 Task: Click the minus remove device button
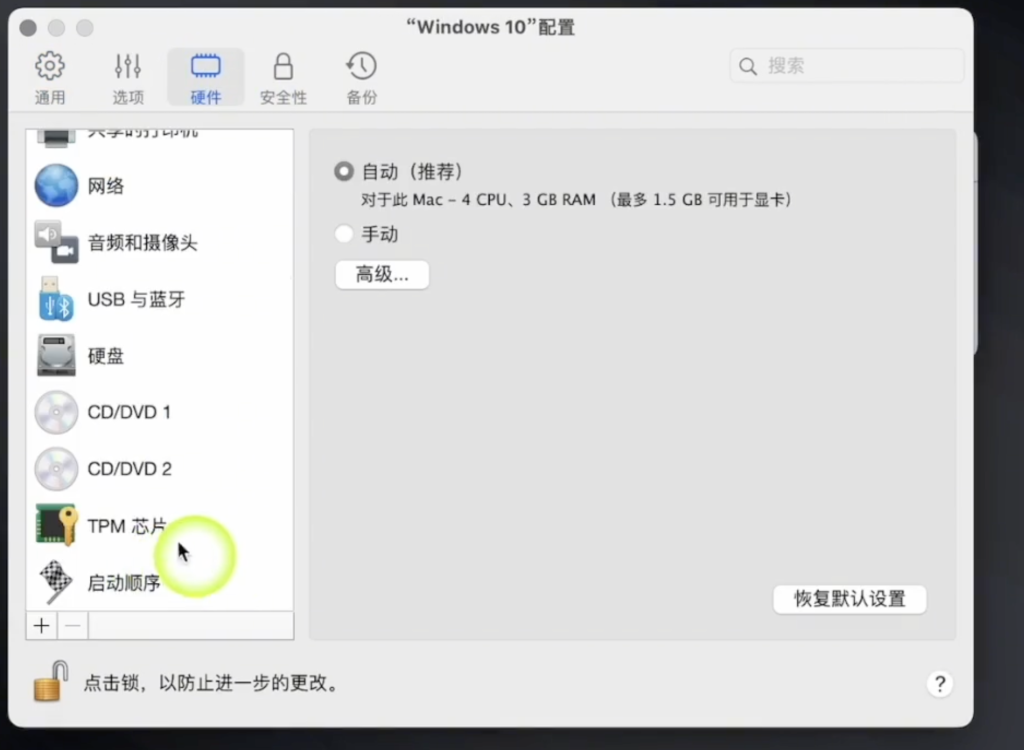click(x=73, y=626)
